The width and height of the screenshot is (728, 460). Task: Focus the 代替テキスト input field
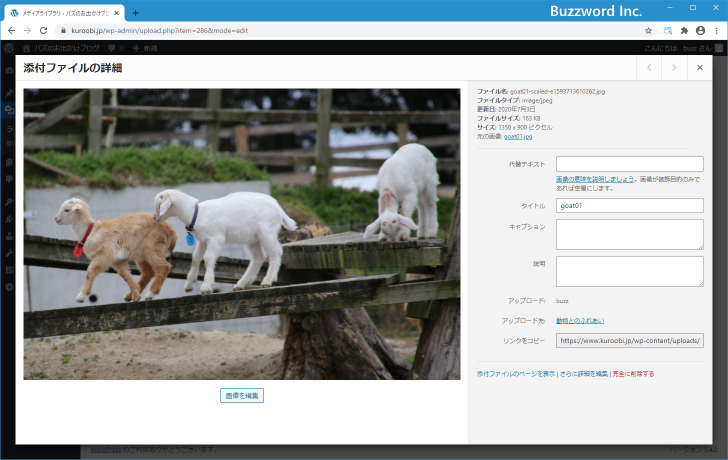(x=629, y=164)
